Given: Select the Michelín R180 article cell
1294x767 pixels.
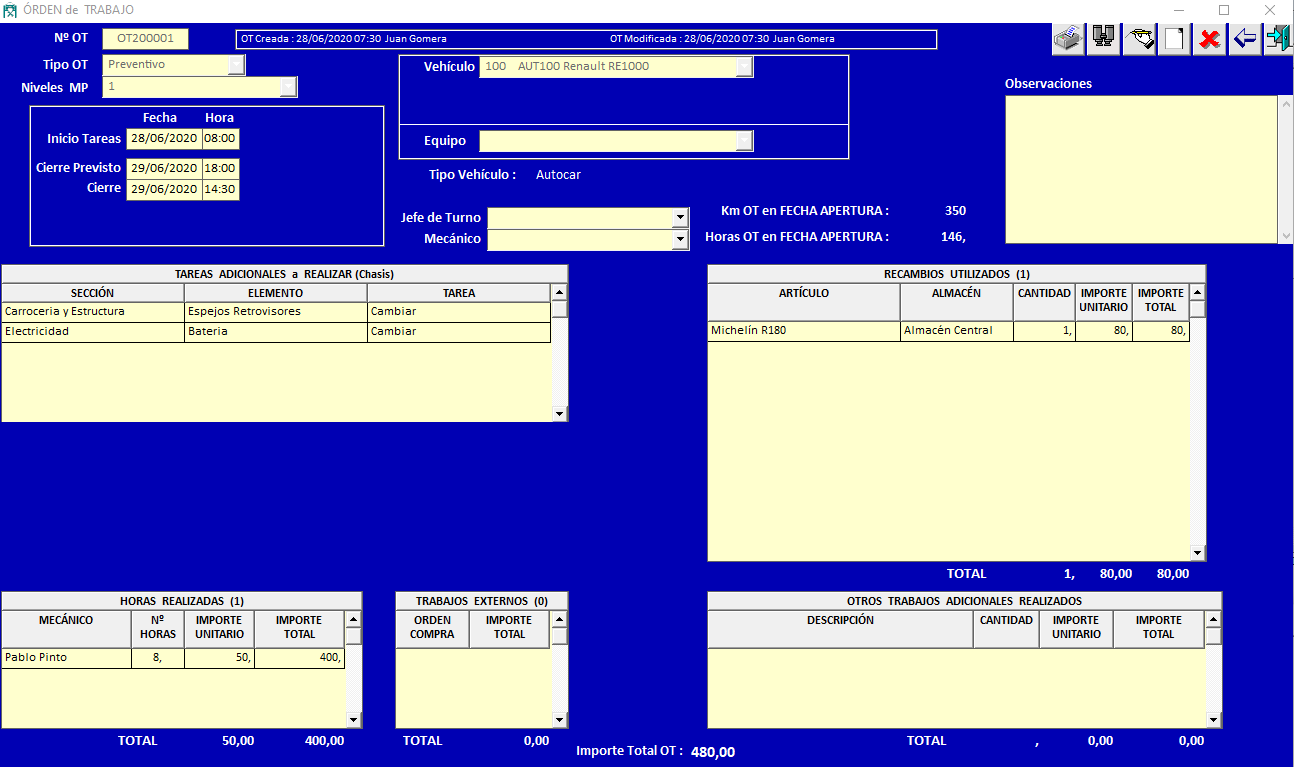Looking at the screenshot, I should pyautogui.click(x=804, y=331).
